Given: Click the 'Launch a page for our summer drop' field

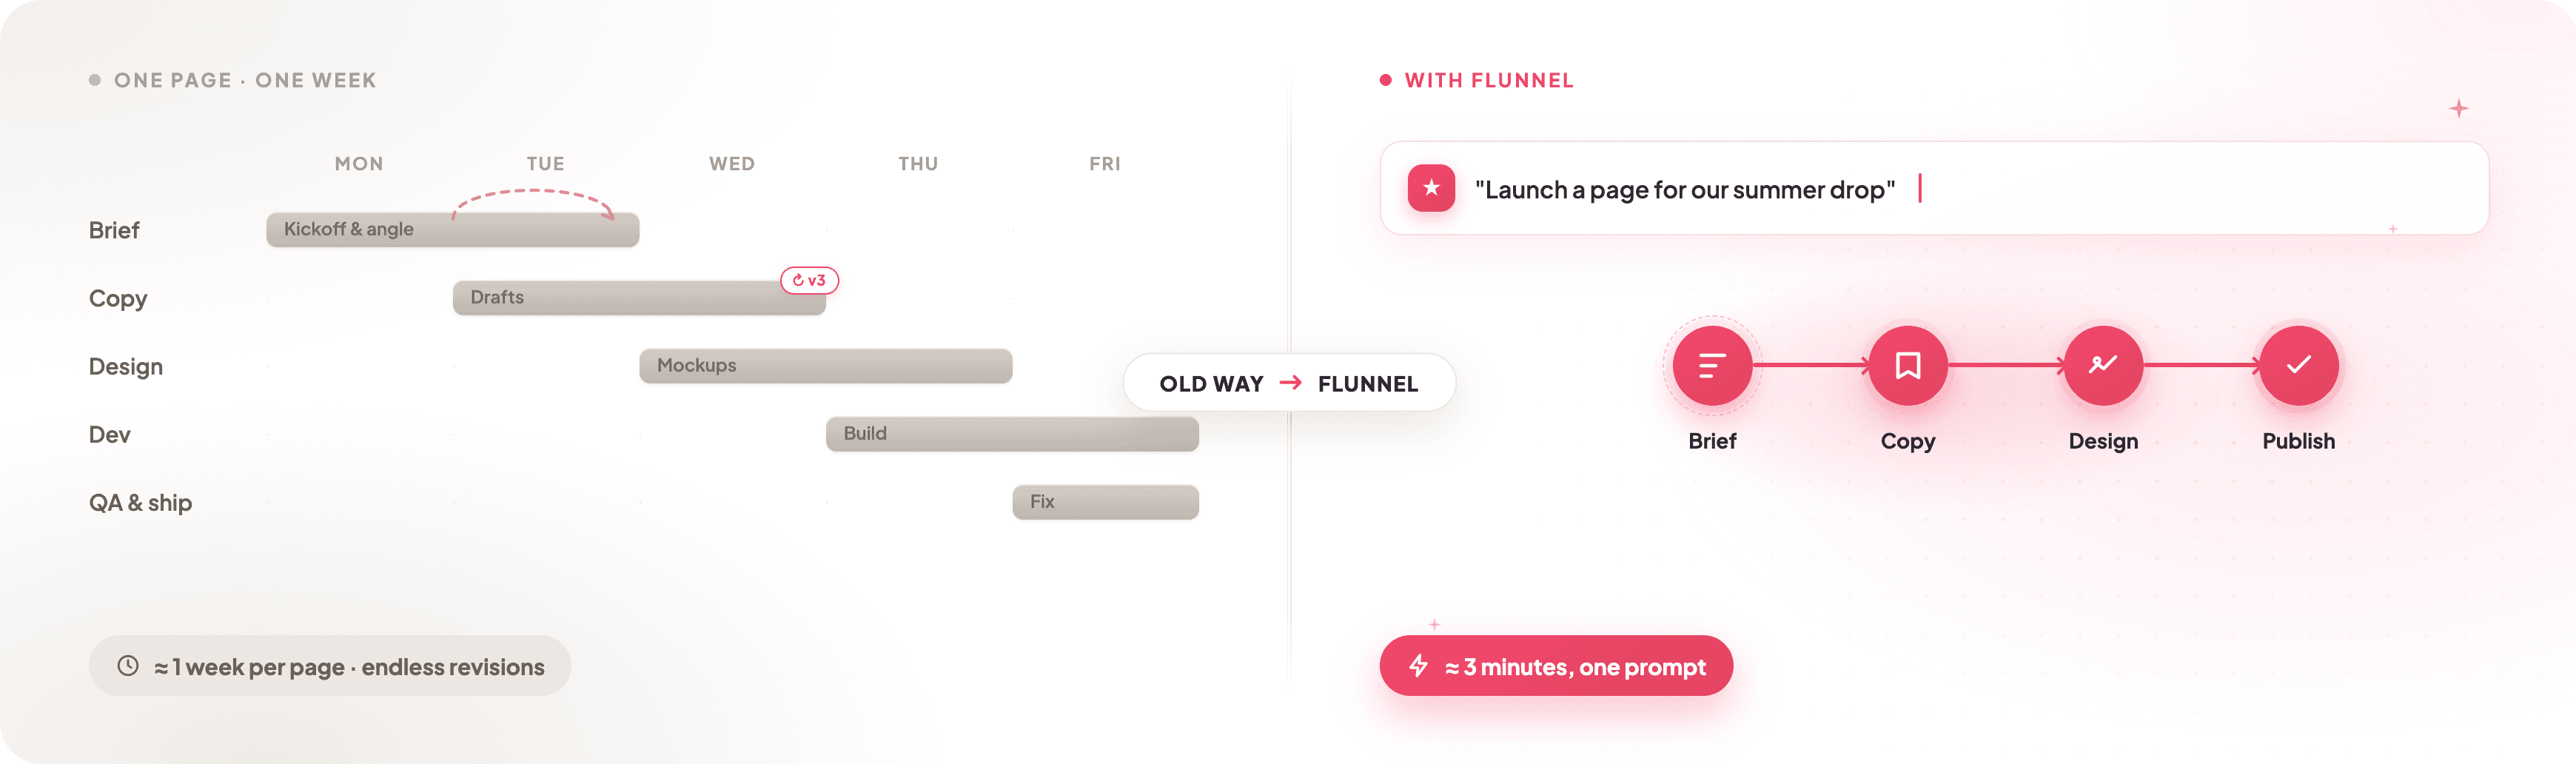Looking at the screenshot, I should 1933,188.
